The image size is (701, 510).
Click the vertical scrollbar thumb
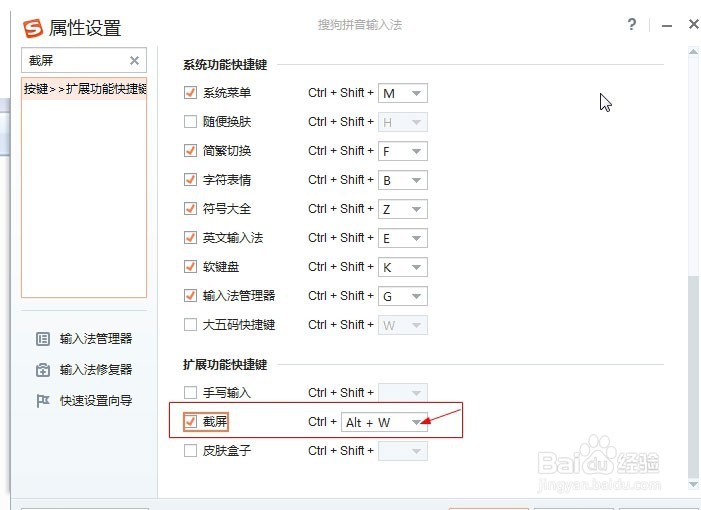click(693, 378)
